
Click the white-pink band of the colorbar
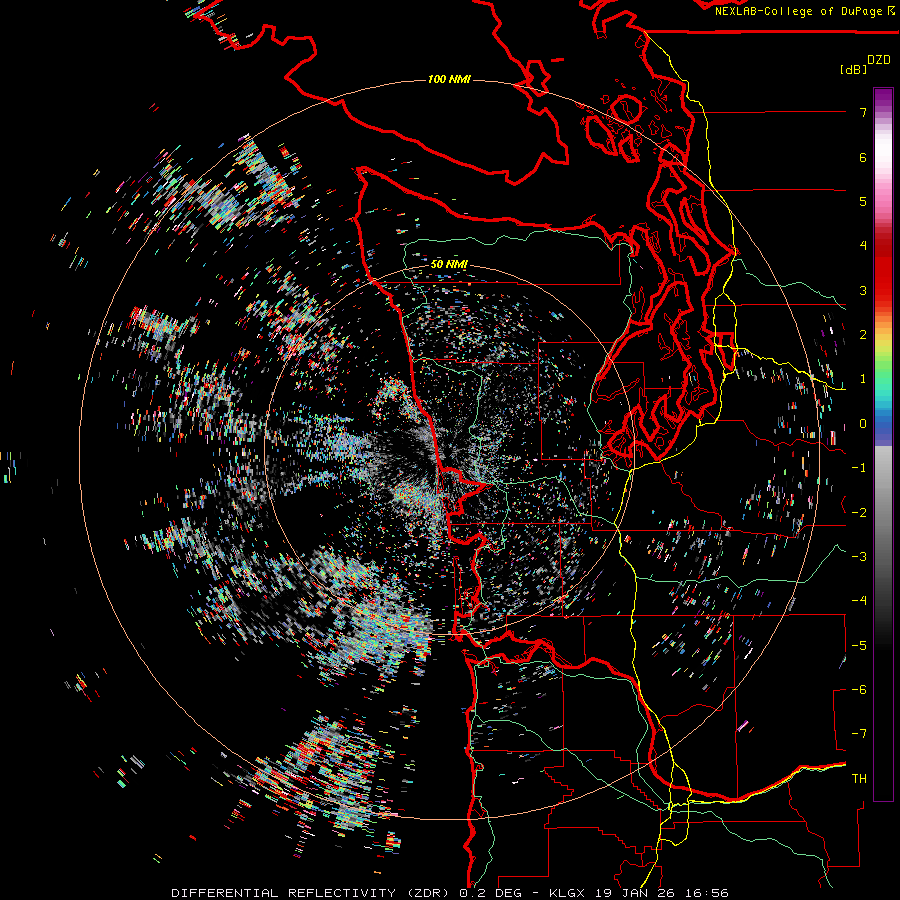pyautogui.click(x=883, y=161)
